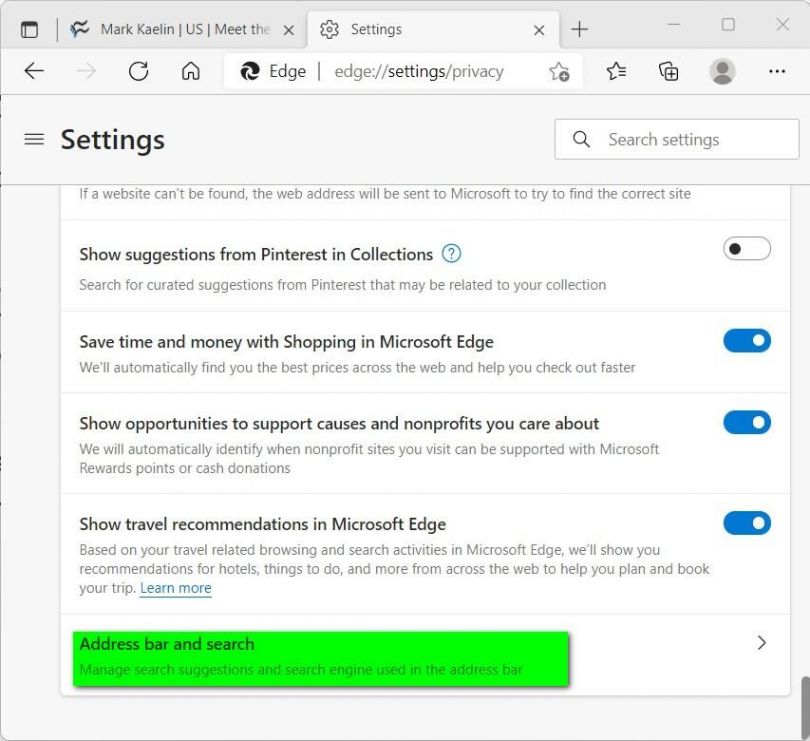Turn off travel recommendations in Microsoft Edge
Image resolution: width=810 pixels, height=741 pixels.
747,523
